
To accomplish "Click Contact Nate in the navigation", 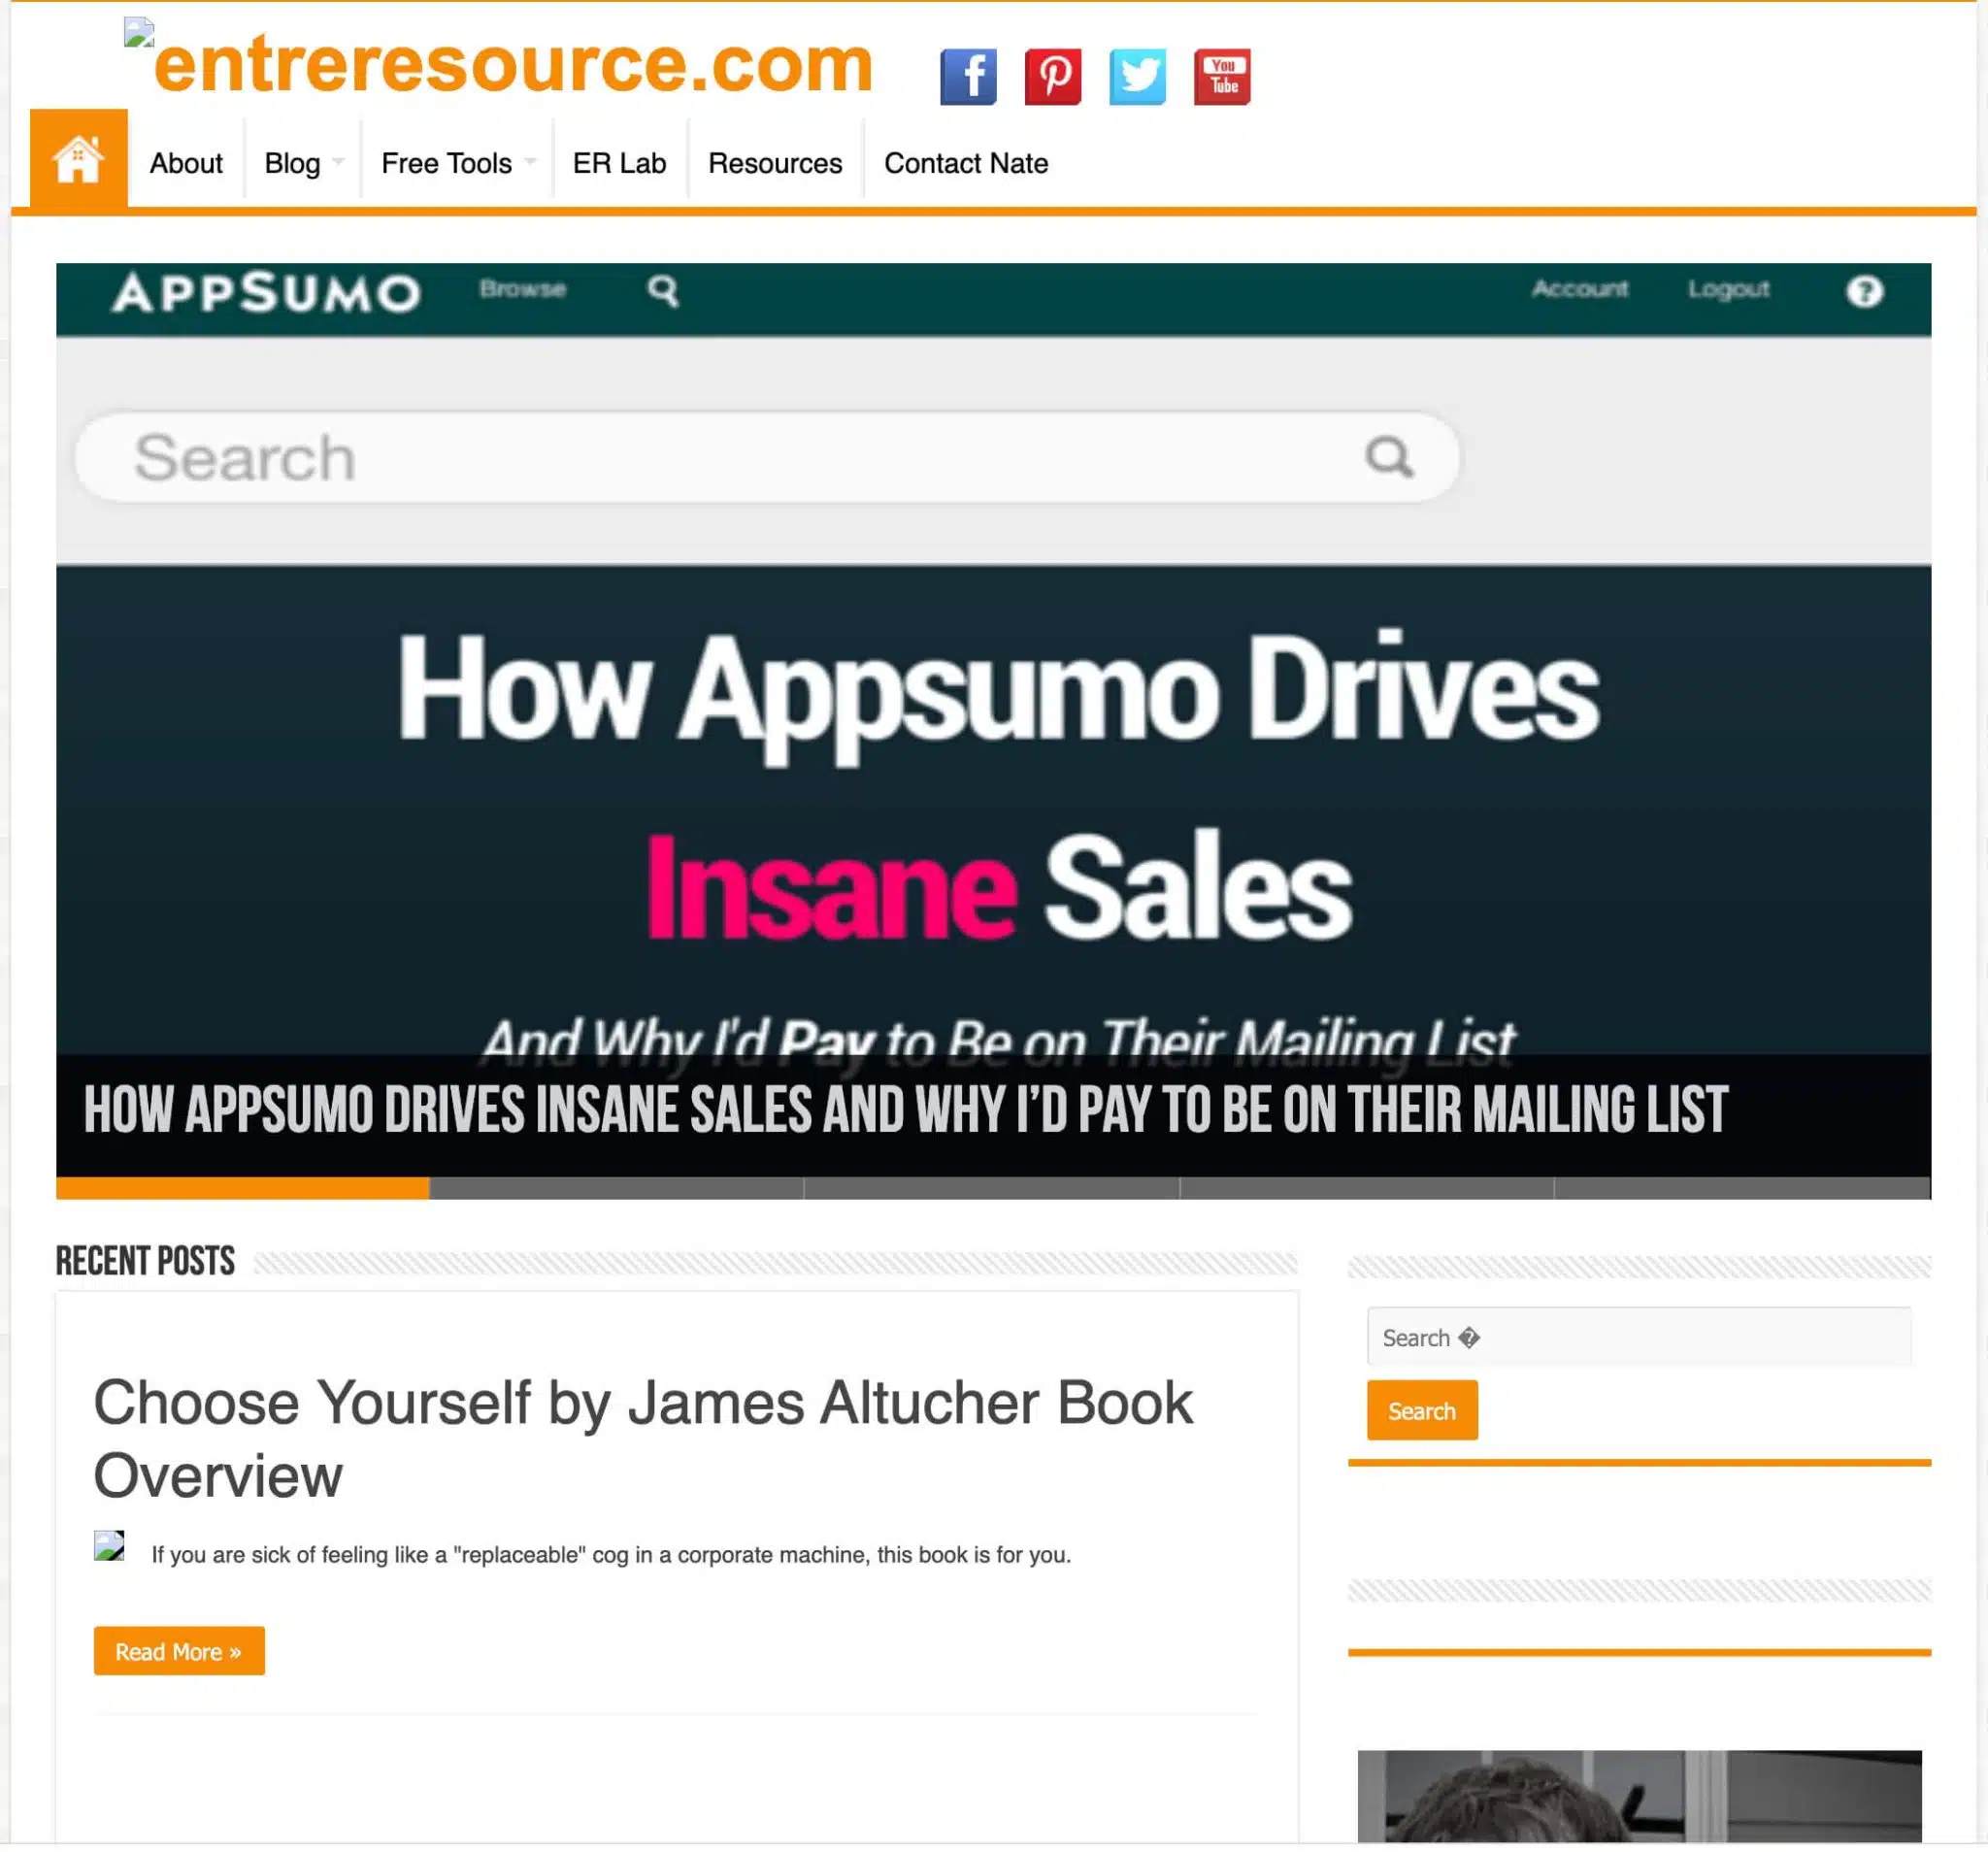I will (966, 164).
